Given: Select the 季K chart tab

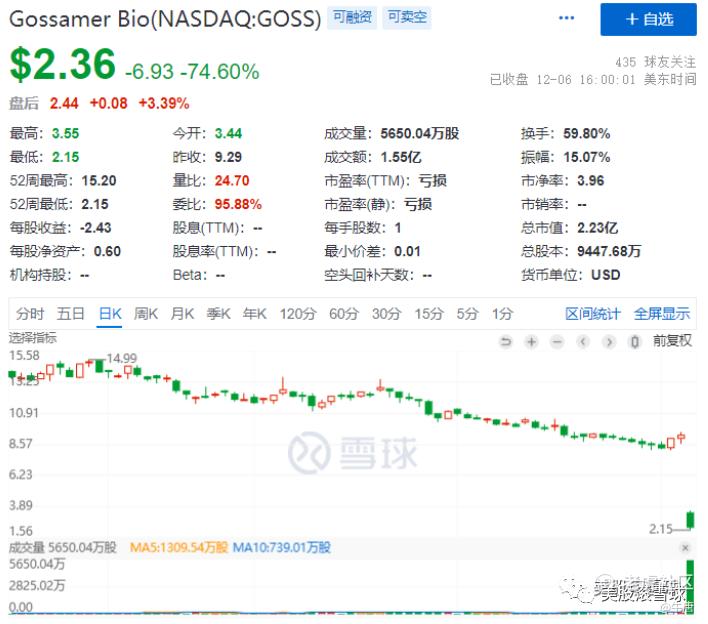Looking at the screenshot, I should (219, 313).
